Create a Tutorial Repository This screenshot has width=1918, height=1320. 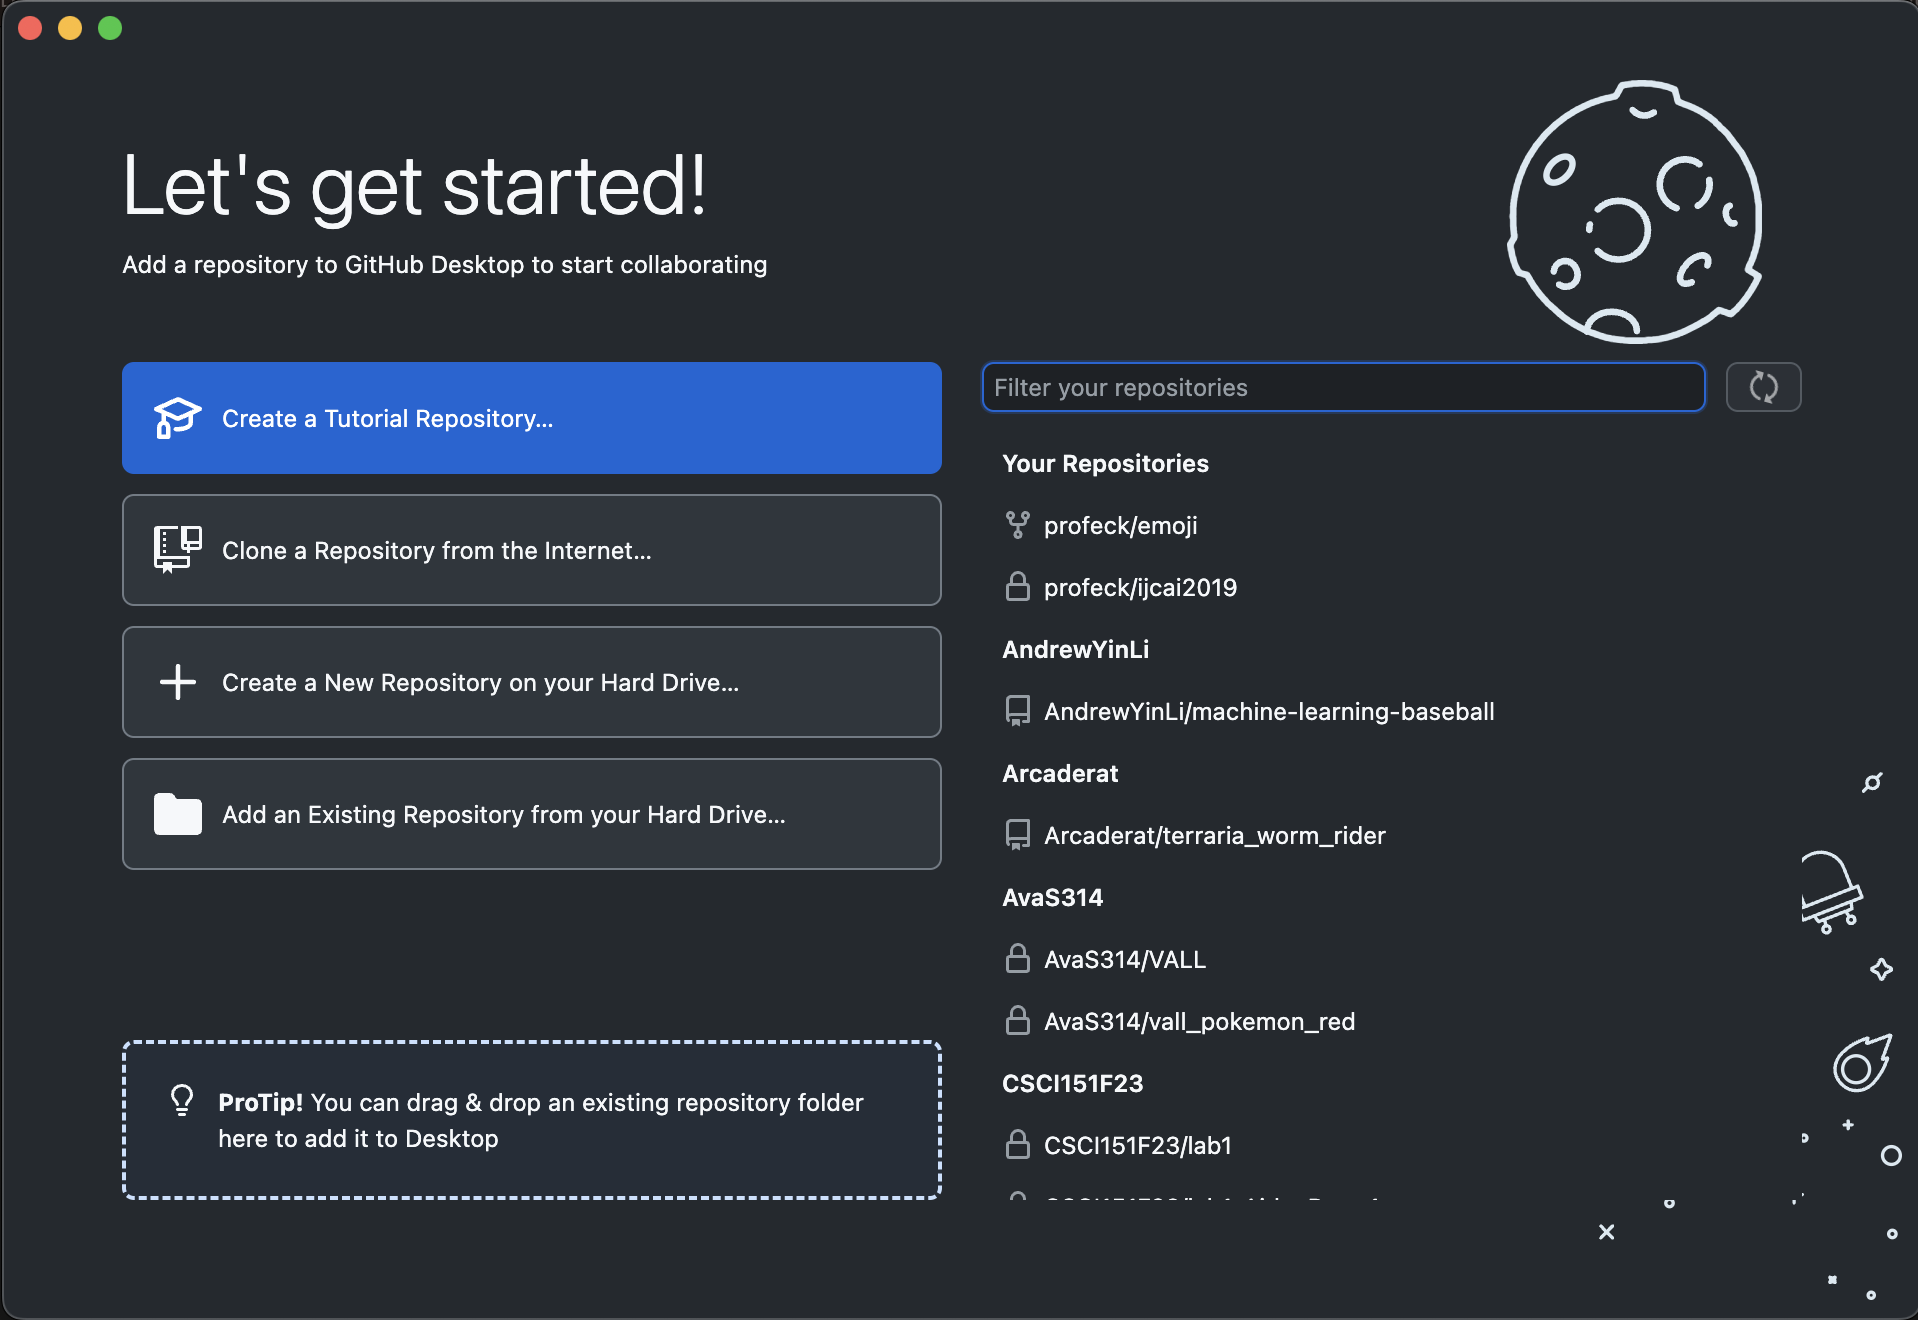click(x=531, y=418)
